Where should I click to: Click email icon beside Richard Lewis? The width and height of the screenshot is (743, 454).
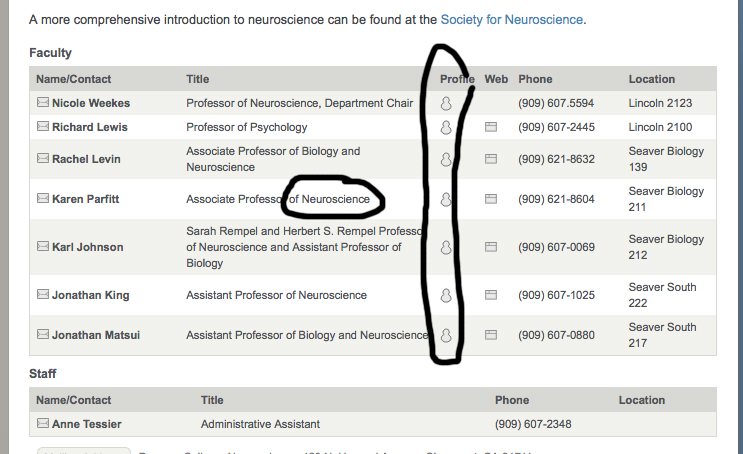pos(42,127)
